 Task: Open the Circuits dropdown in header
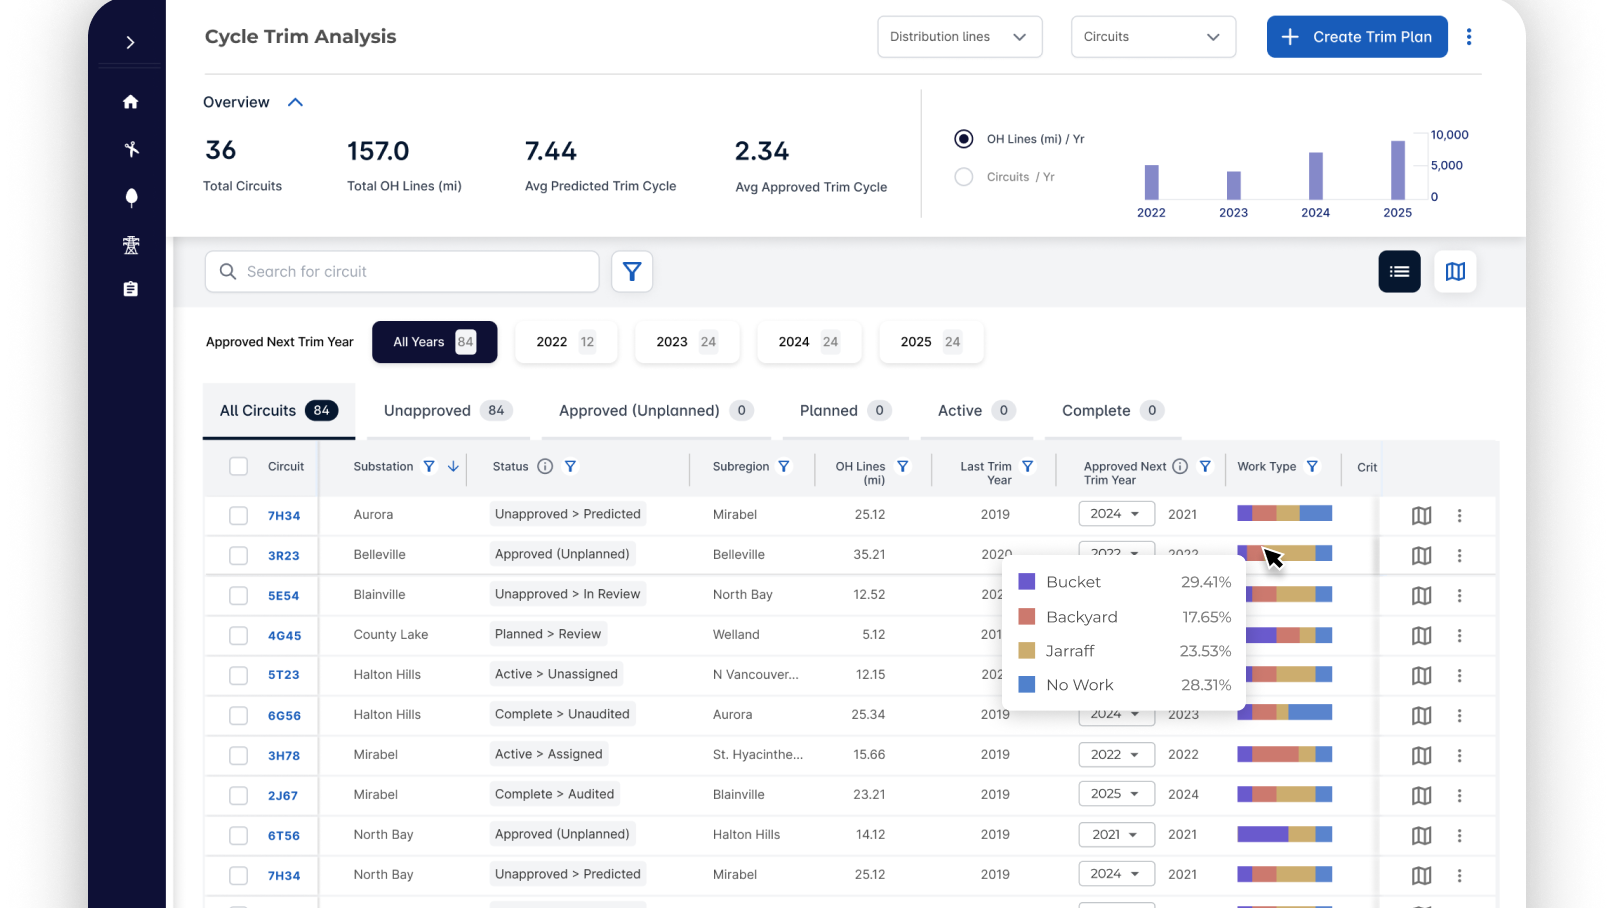coord(1152,37)
